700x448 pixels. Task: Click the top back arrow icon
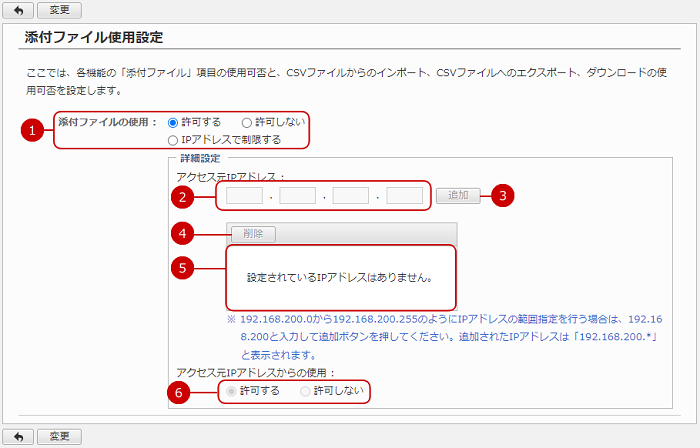click(18, 10)
